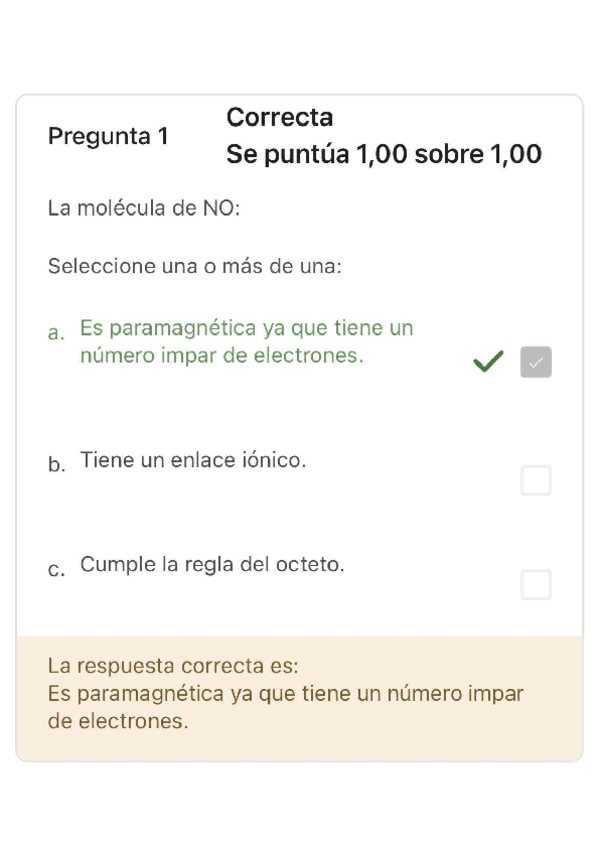Click the option label letter 'a.'
This screenshot has width=599, height=848.
[54, 334]
